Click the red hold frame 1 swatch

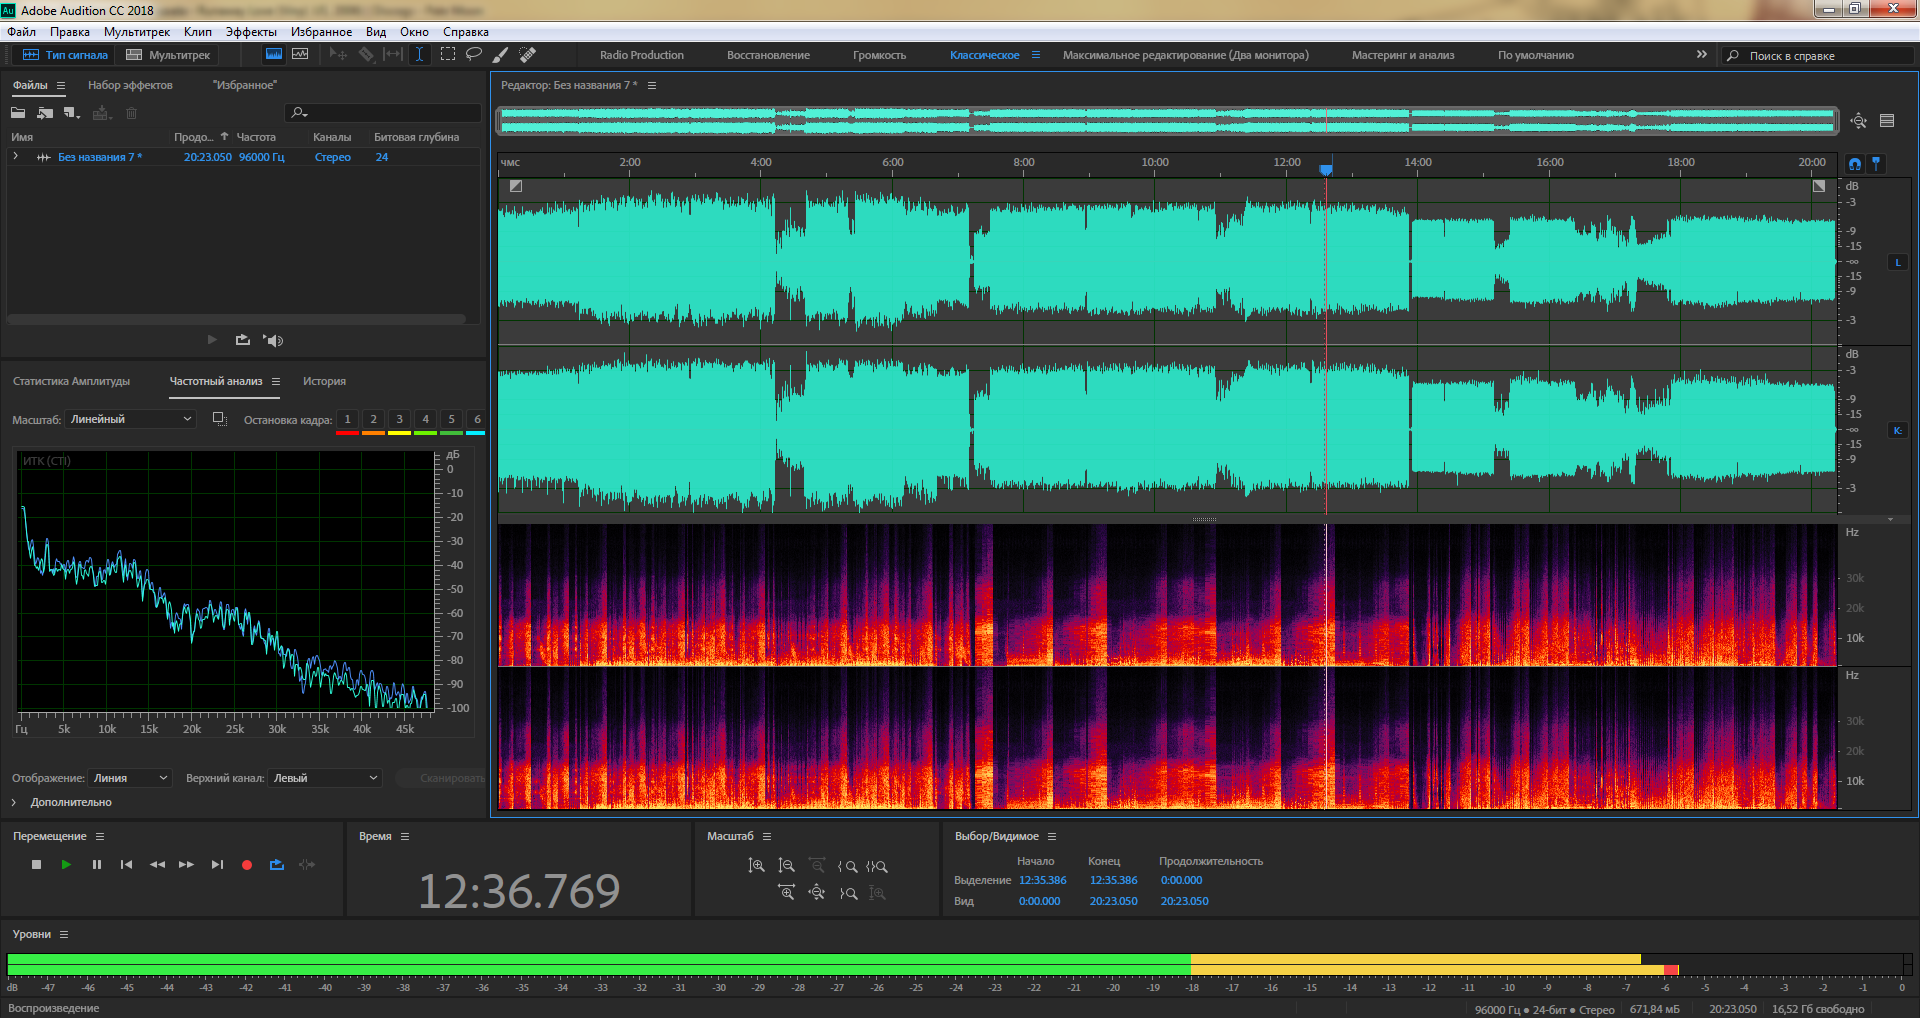(347, 421)
